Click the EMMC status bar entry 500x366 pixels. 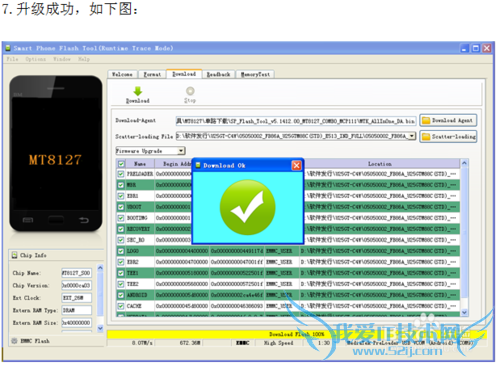243,343
